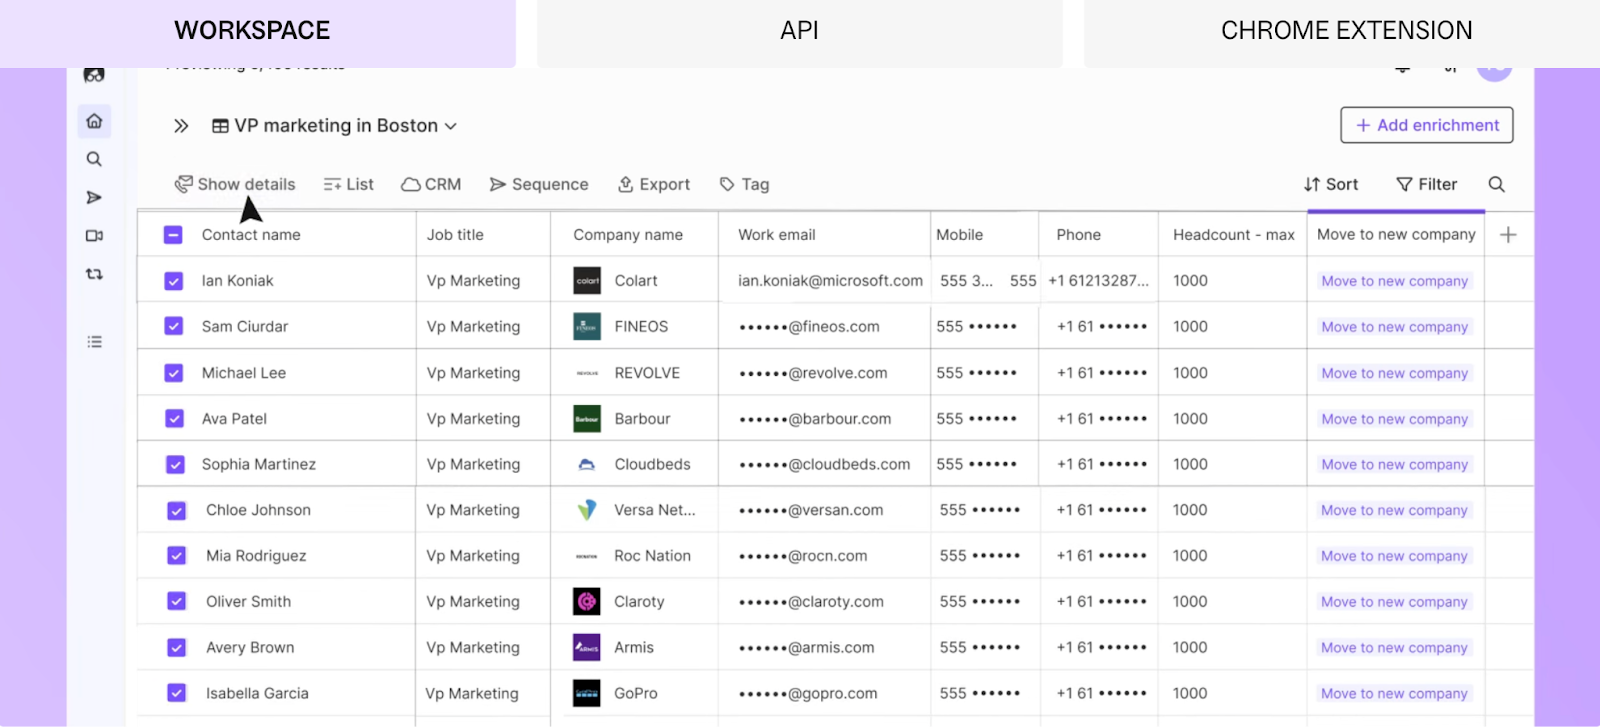Image resolution: width=1600 pixels, height=727 pixels.
Task: Click ian.koniak@microsoft.com email cell
Action: coord(830,281)
